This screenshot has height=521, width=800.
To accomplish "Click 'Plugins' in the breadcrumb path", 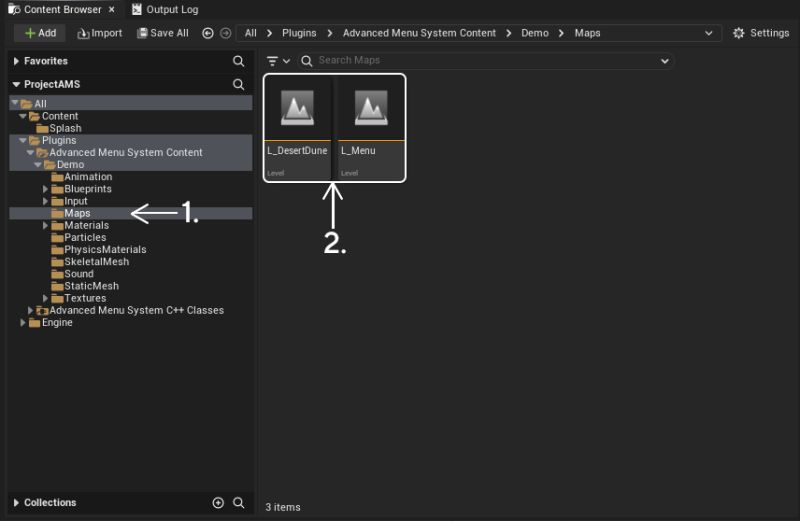I will pyautogui.click(x=299, y=33).
